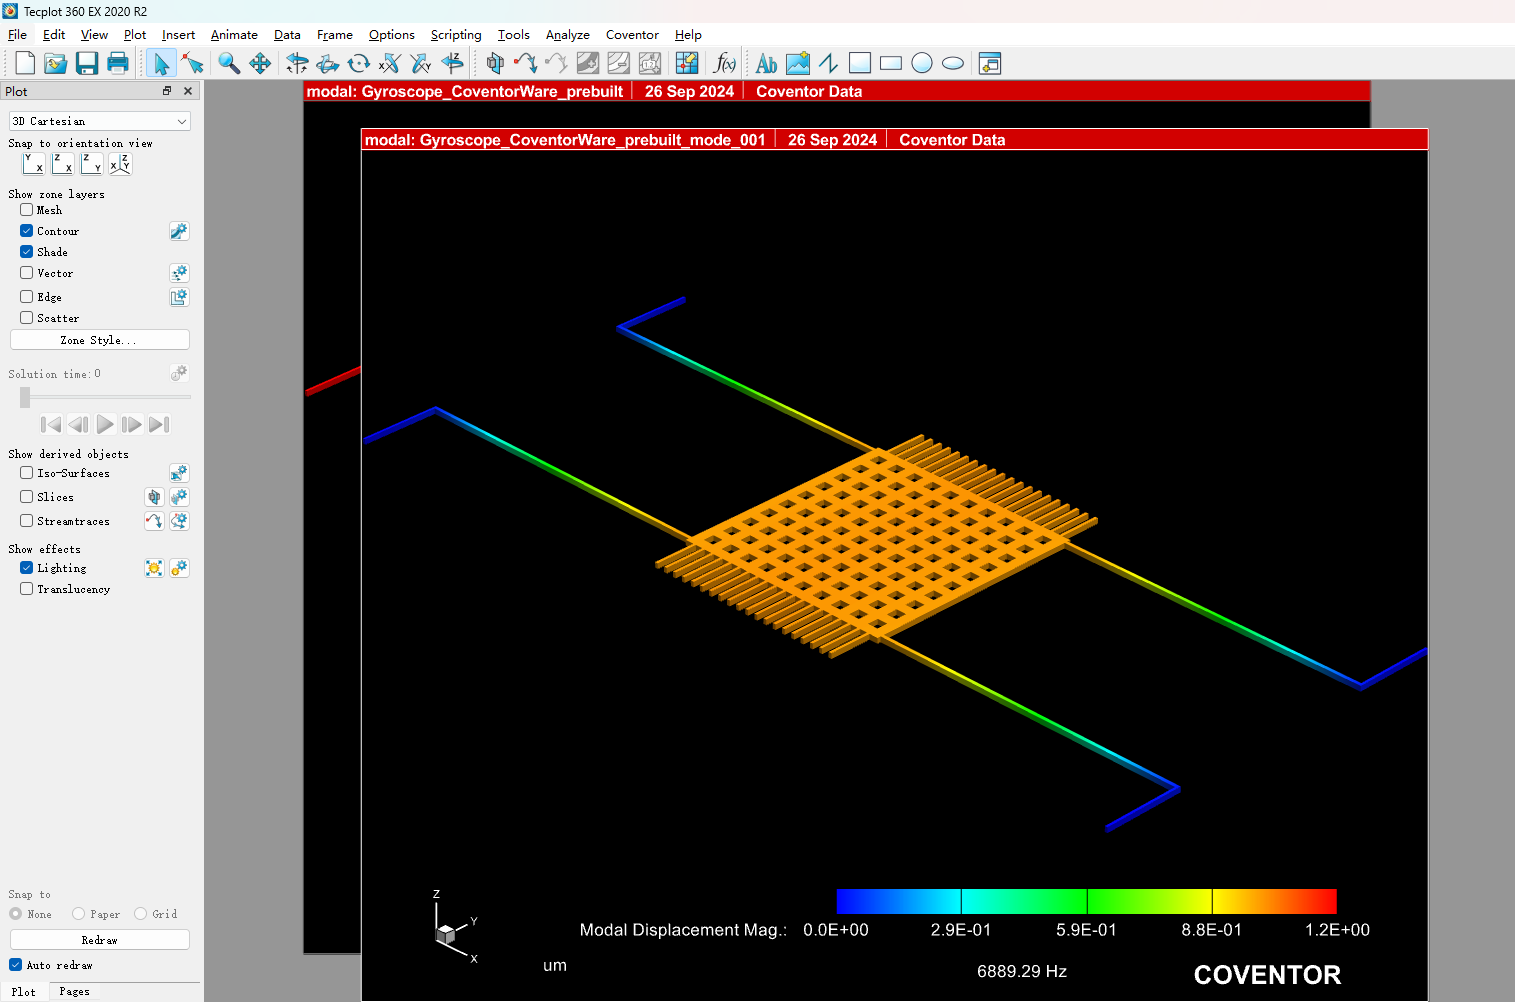Click the Solution time slider handle
This screenshot has height=1002, width=1515.
tap(25, 398)
